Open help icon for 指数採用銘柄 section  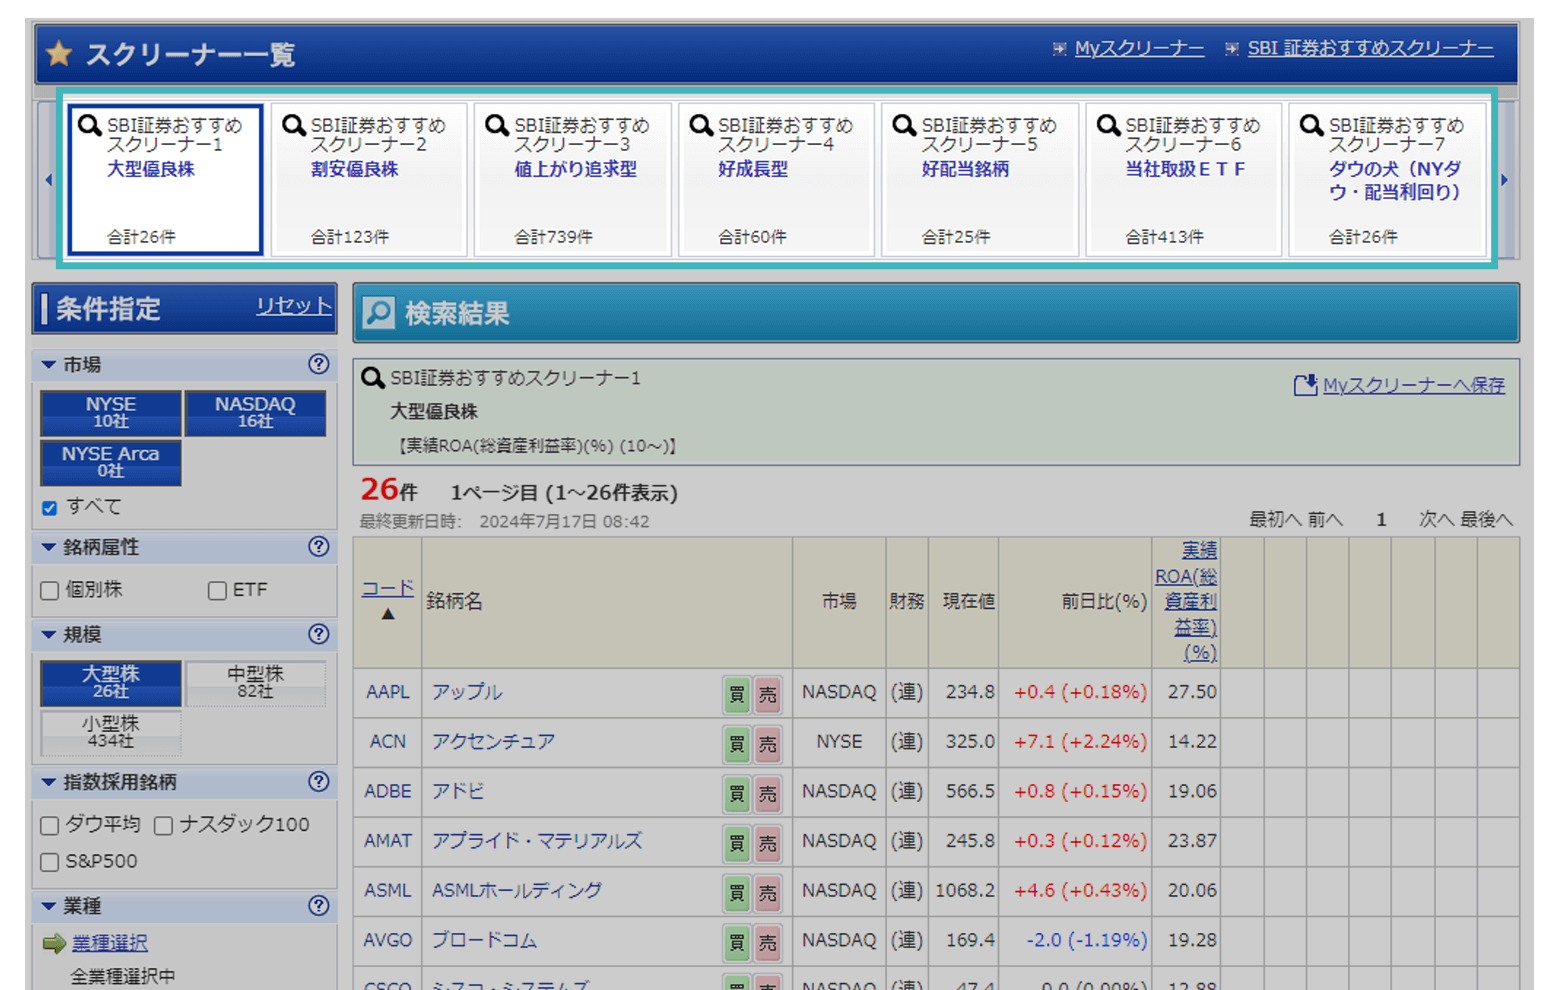318,782
